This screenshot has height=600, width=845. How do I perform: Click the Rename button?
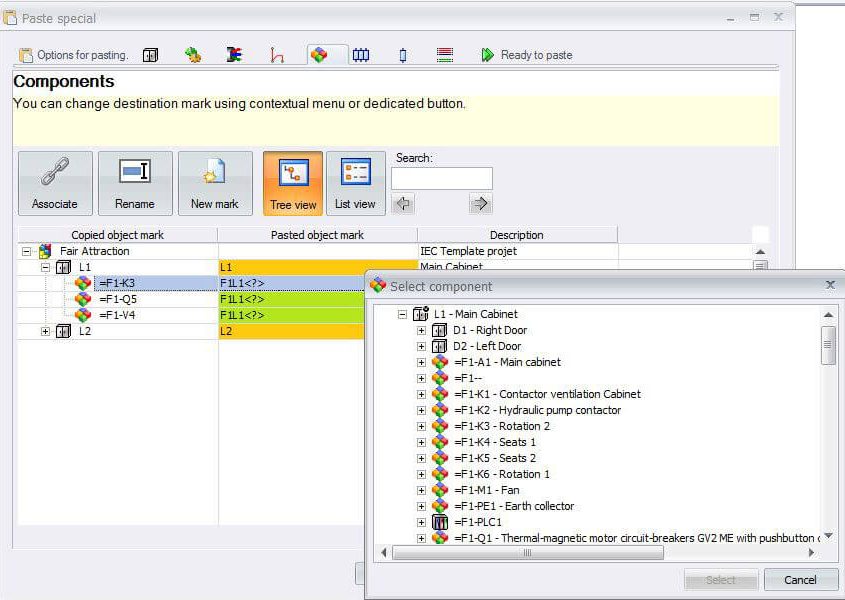(x=135, y=183)
